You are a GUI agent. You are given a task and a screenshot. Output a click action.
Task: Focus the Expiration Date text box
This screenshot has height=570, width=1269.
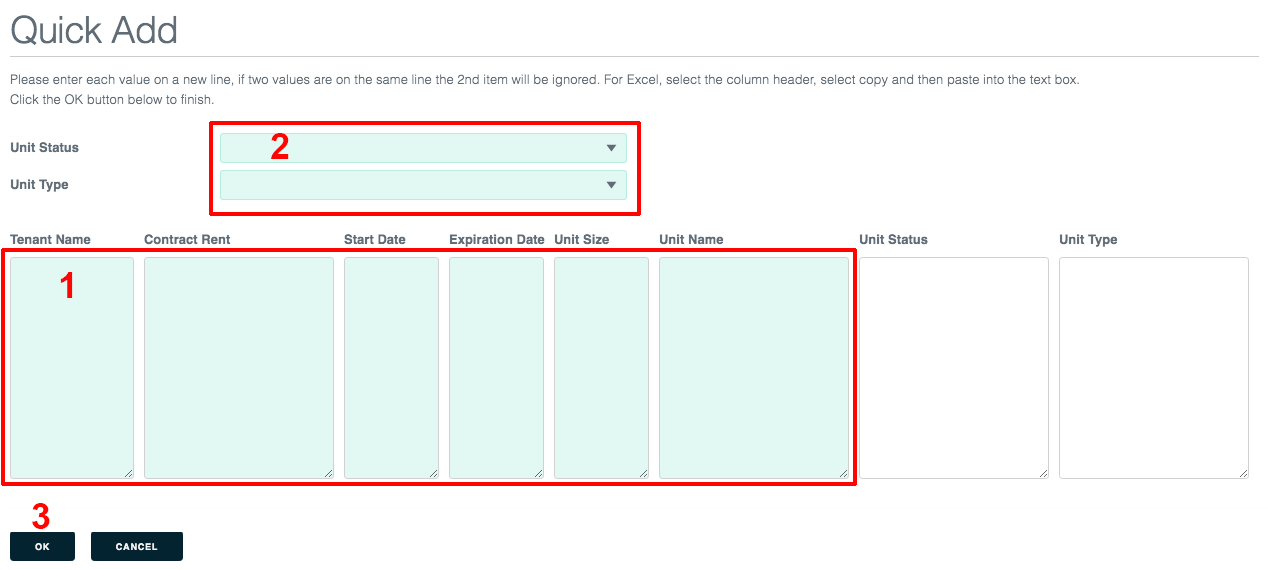click(496, 368)
